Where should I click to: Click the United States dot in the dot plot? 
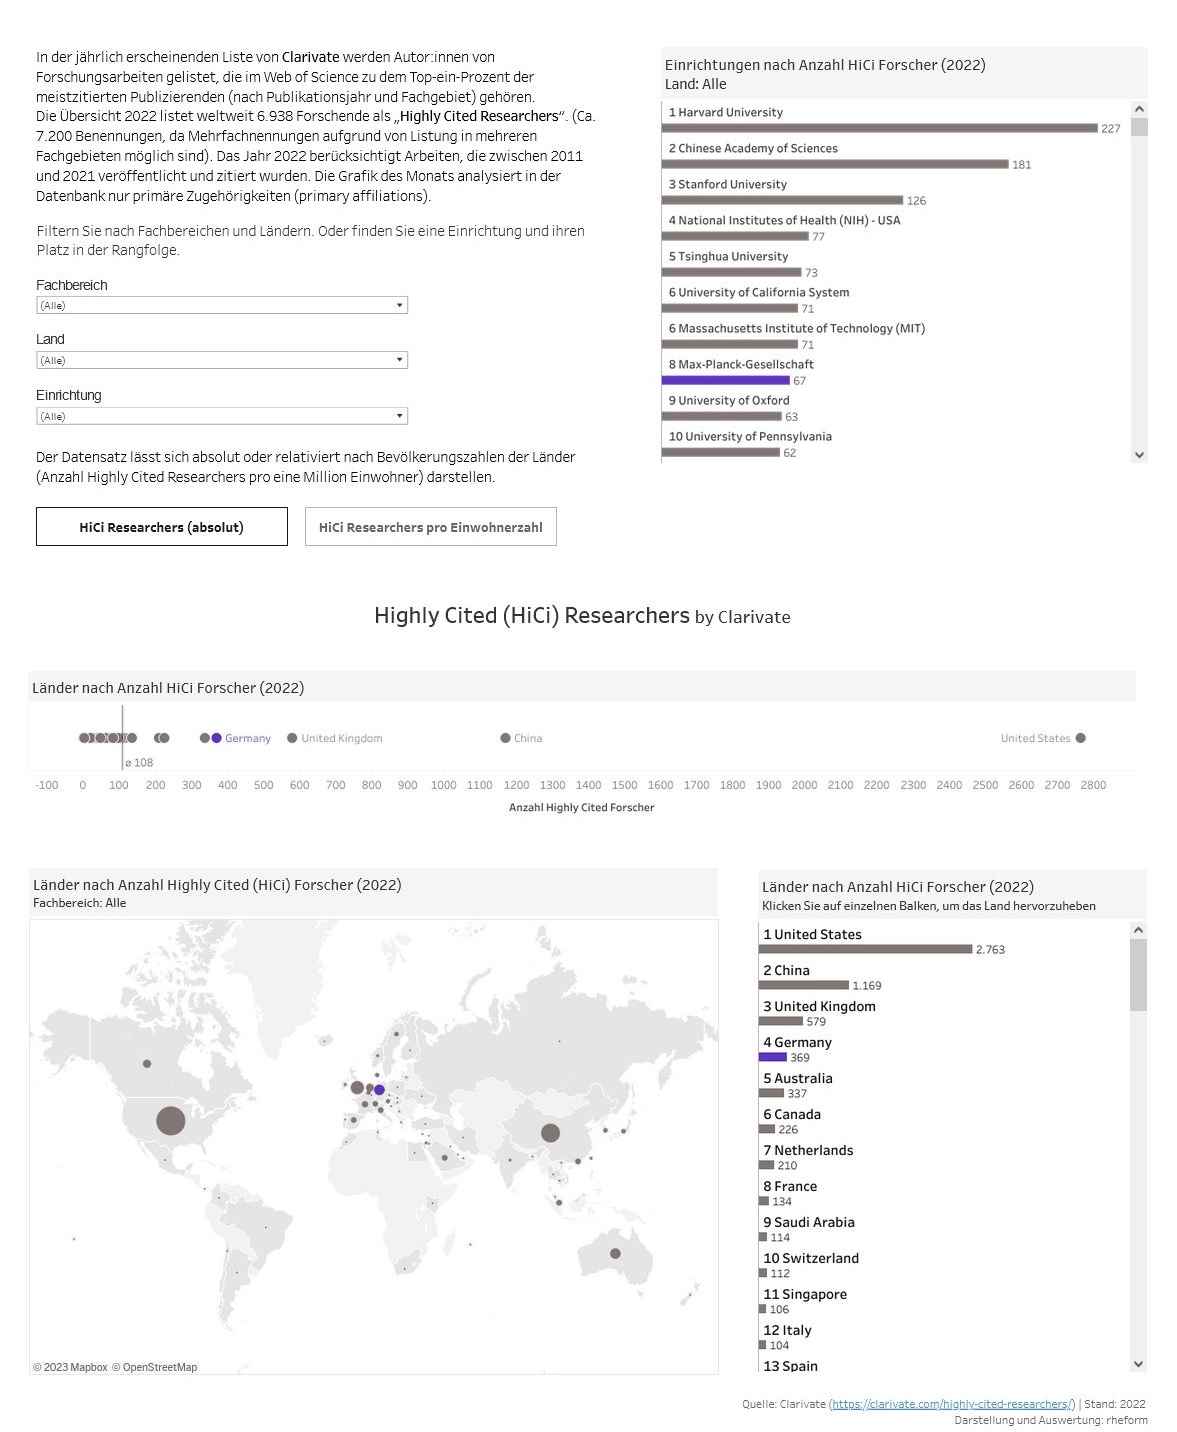(x=1080, y=738)
